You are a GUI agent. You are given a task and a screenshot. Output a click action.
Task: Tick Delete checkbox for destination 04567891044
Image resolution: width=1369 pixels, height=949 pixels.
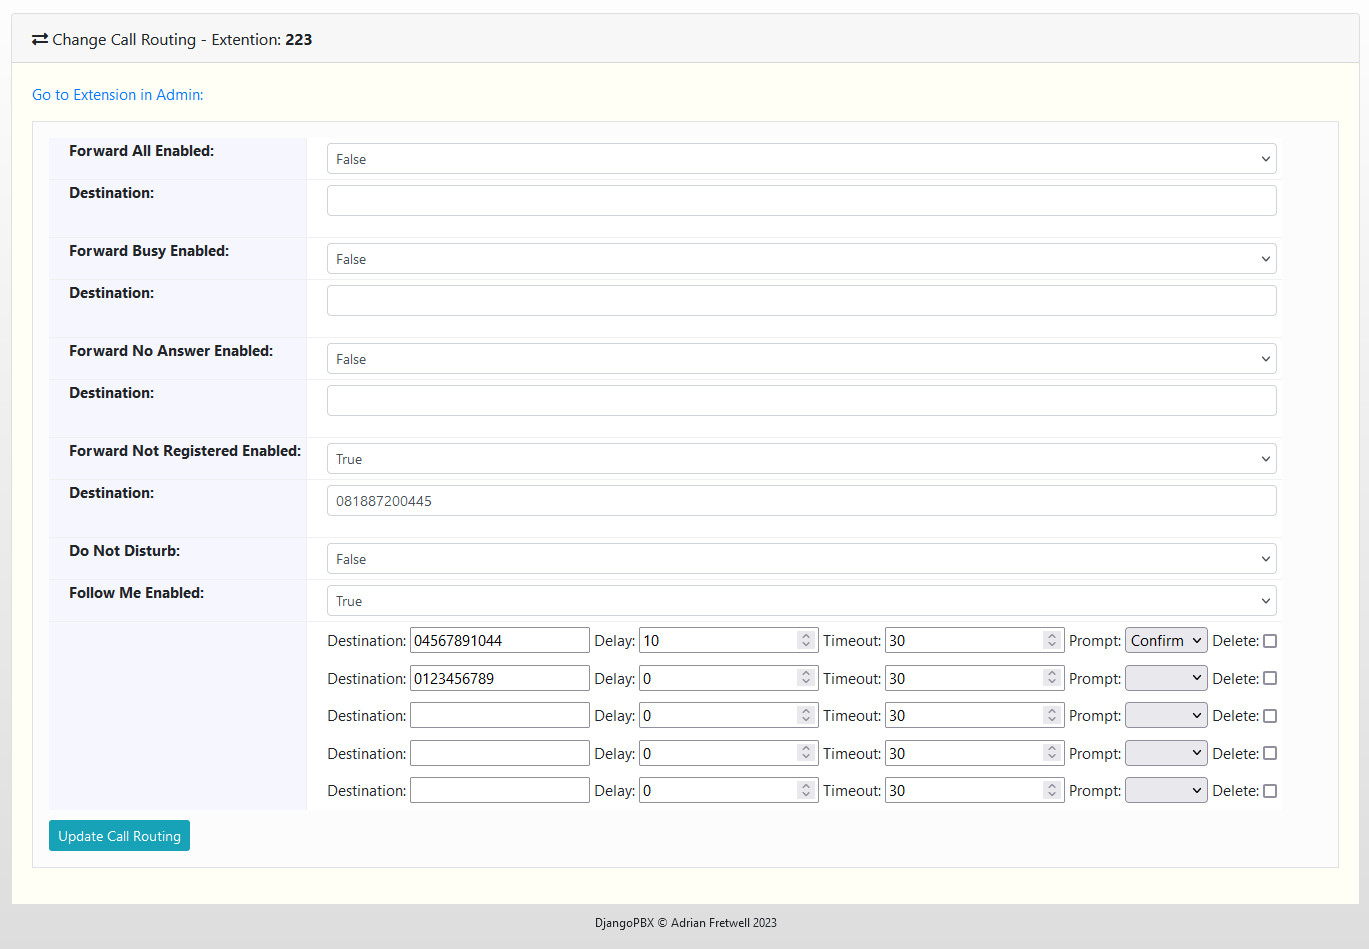click(x=1270, y=641)
